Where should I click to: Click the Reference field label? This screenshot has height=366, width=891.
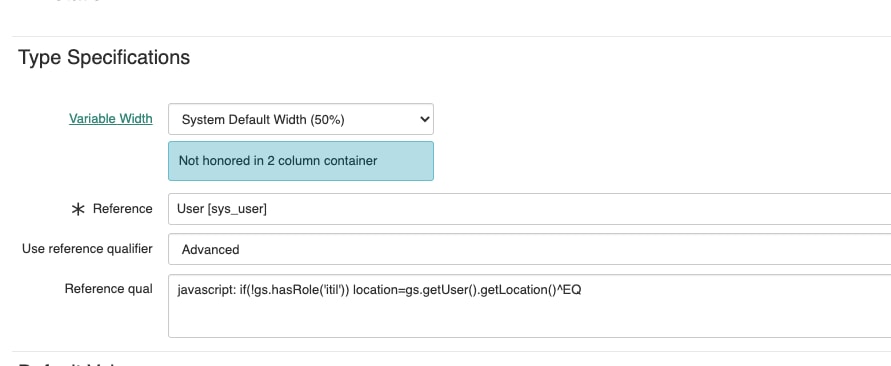[122, 209]
